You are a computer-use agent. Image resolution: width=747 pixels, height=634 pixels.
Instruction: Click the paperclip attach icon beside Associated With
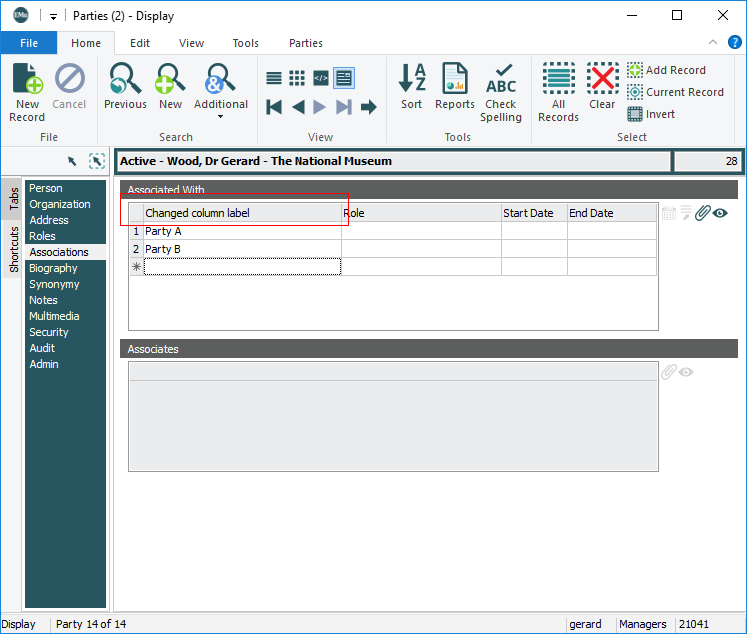pos(703,213)
